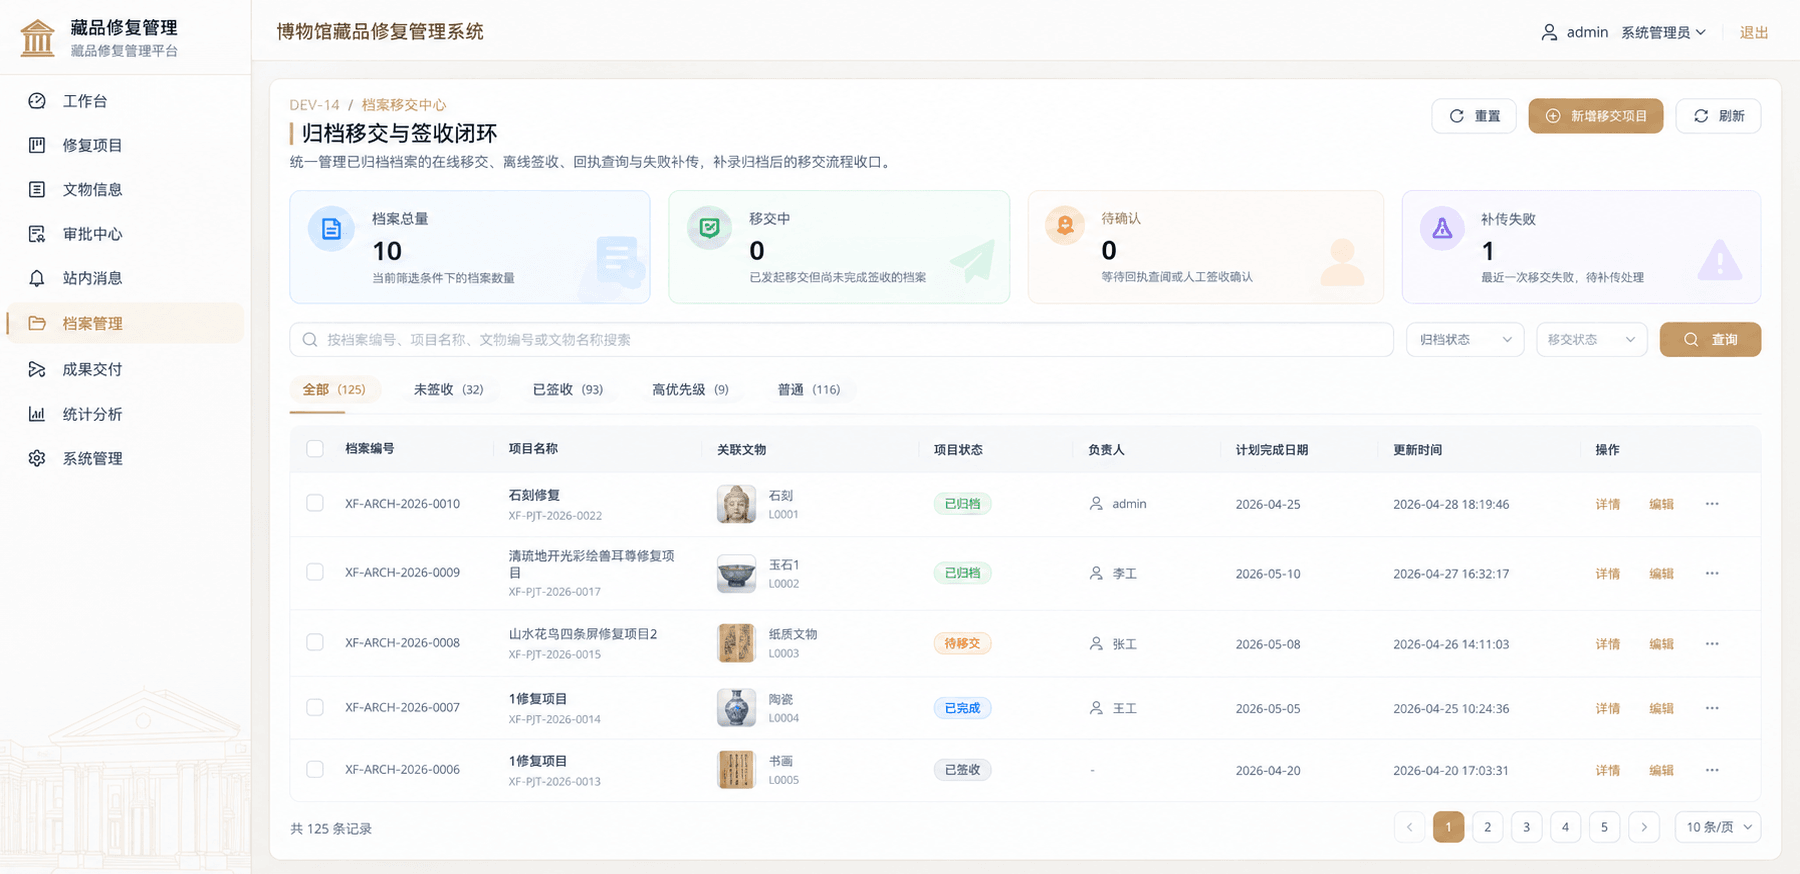
Task: Click the 刷新 button
Action: pyautogui.click(x=1718, y=116)
